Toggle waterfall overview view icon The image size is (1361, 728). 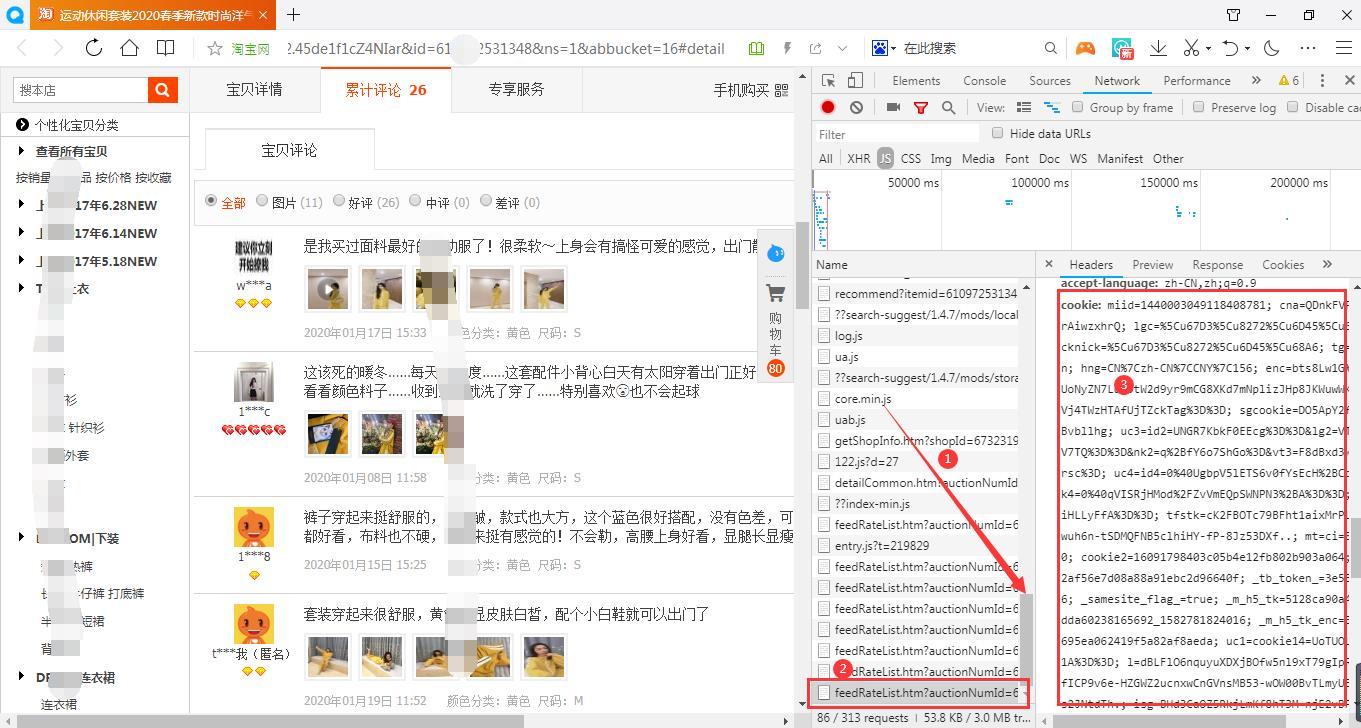tap(1051, 107)
